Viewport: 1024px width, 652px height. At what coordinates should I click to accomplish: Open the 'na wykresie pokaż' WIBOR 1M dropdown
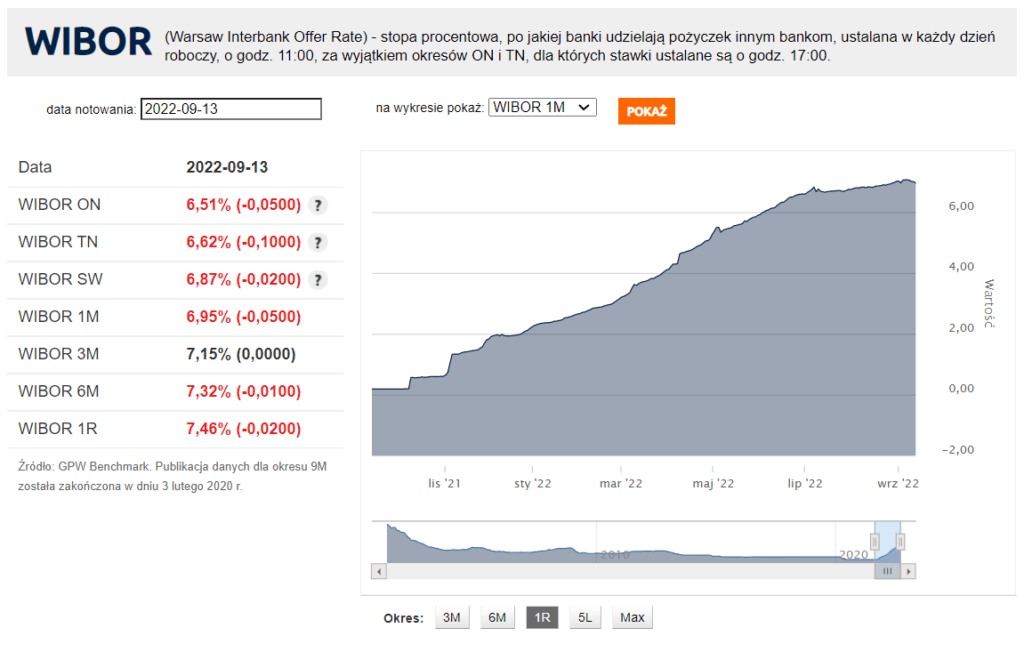pyautogui.click(x=542, y=107)
